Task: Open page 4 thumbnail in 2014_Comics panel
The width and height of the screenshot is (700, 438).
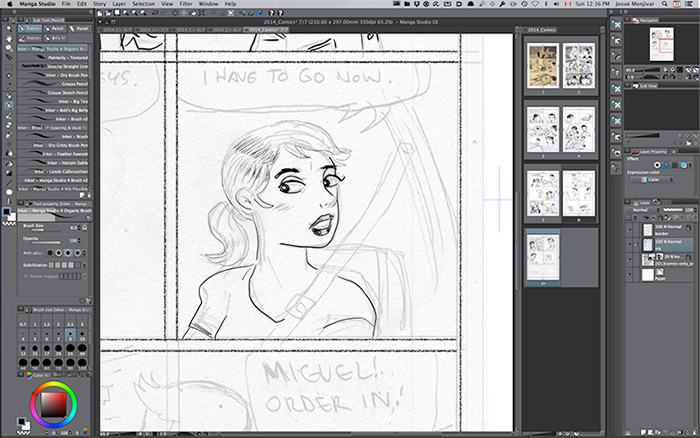Action: 579,129
